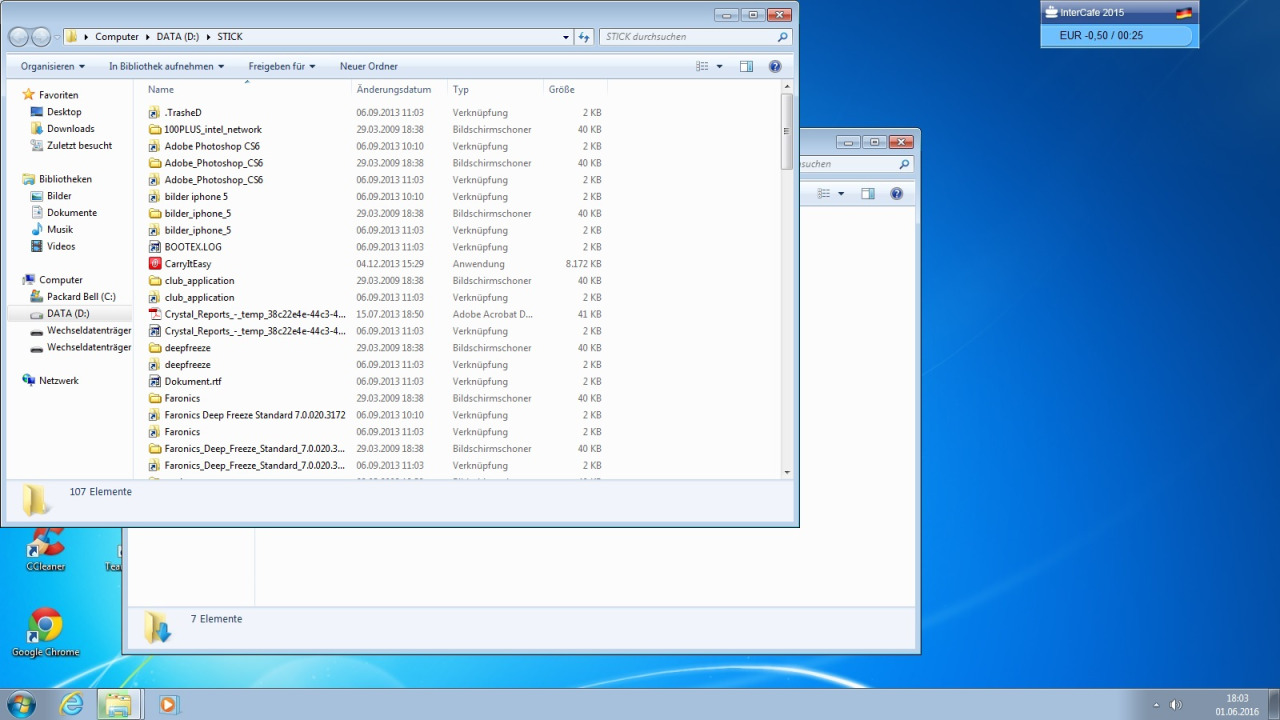Open the view options dropdown arrow in STICK window
Screen dimensions: 1280x720
point(719,66)
